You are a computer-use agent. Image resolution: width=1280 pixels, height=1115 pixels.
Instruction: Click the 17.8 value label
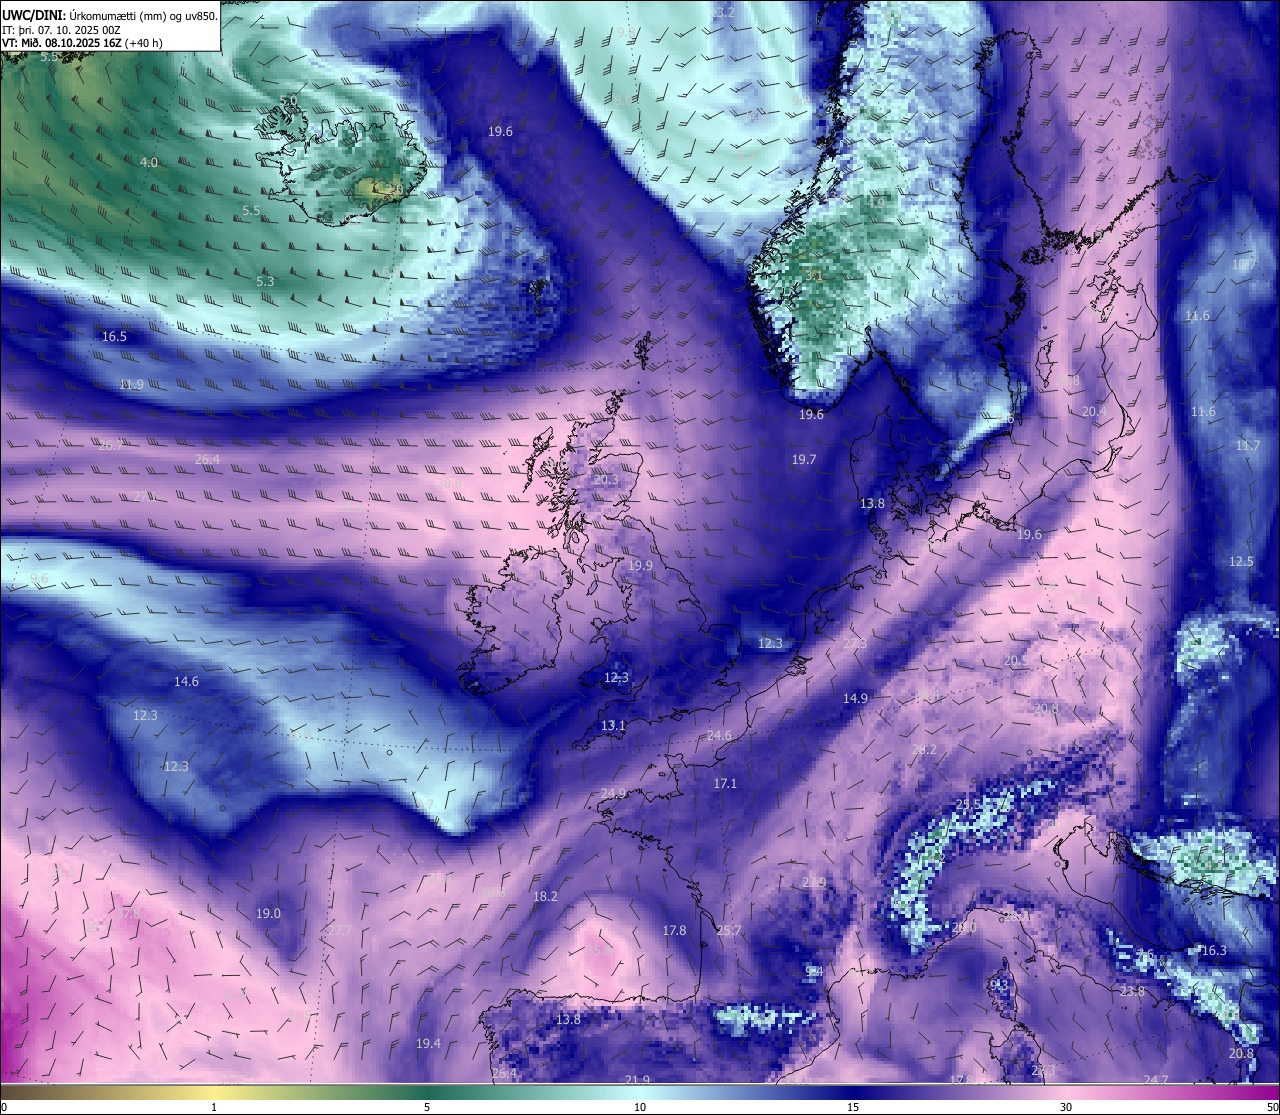(675, 931)
